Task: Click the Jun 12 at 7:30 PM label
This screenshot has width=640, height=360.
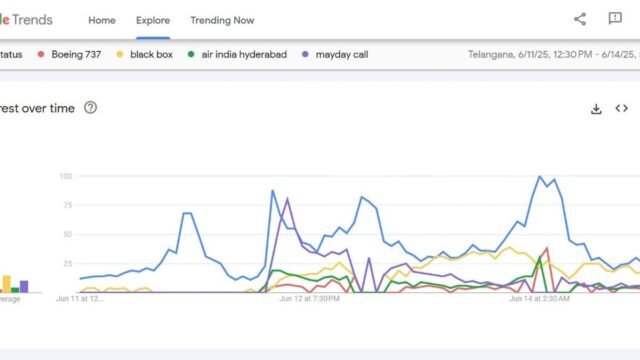Action: click(309, 299)
